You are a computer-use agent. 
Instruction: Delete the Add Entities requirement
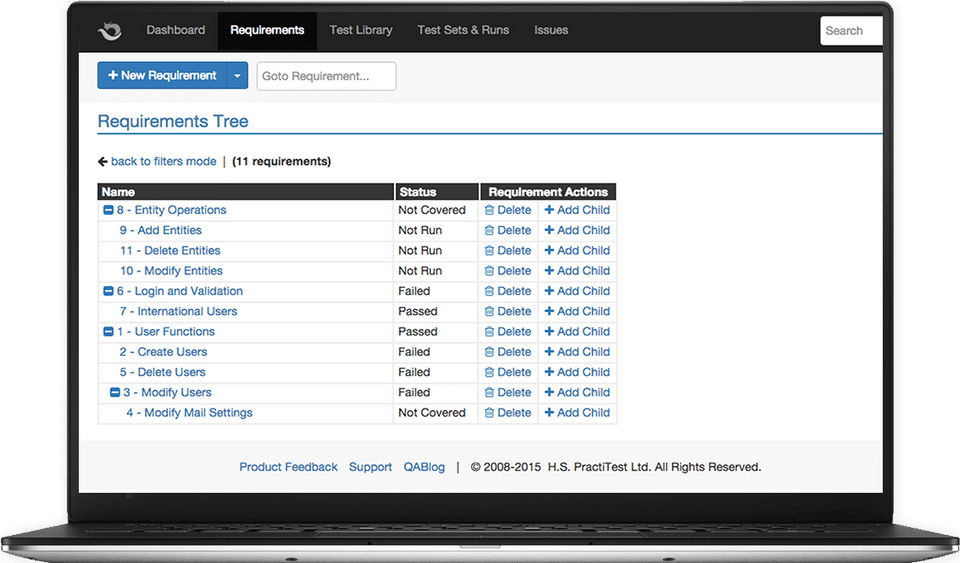click(x=508, y=230)
